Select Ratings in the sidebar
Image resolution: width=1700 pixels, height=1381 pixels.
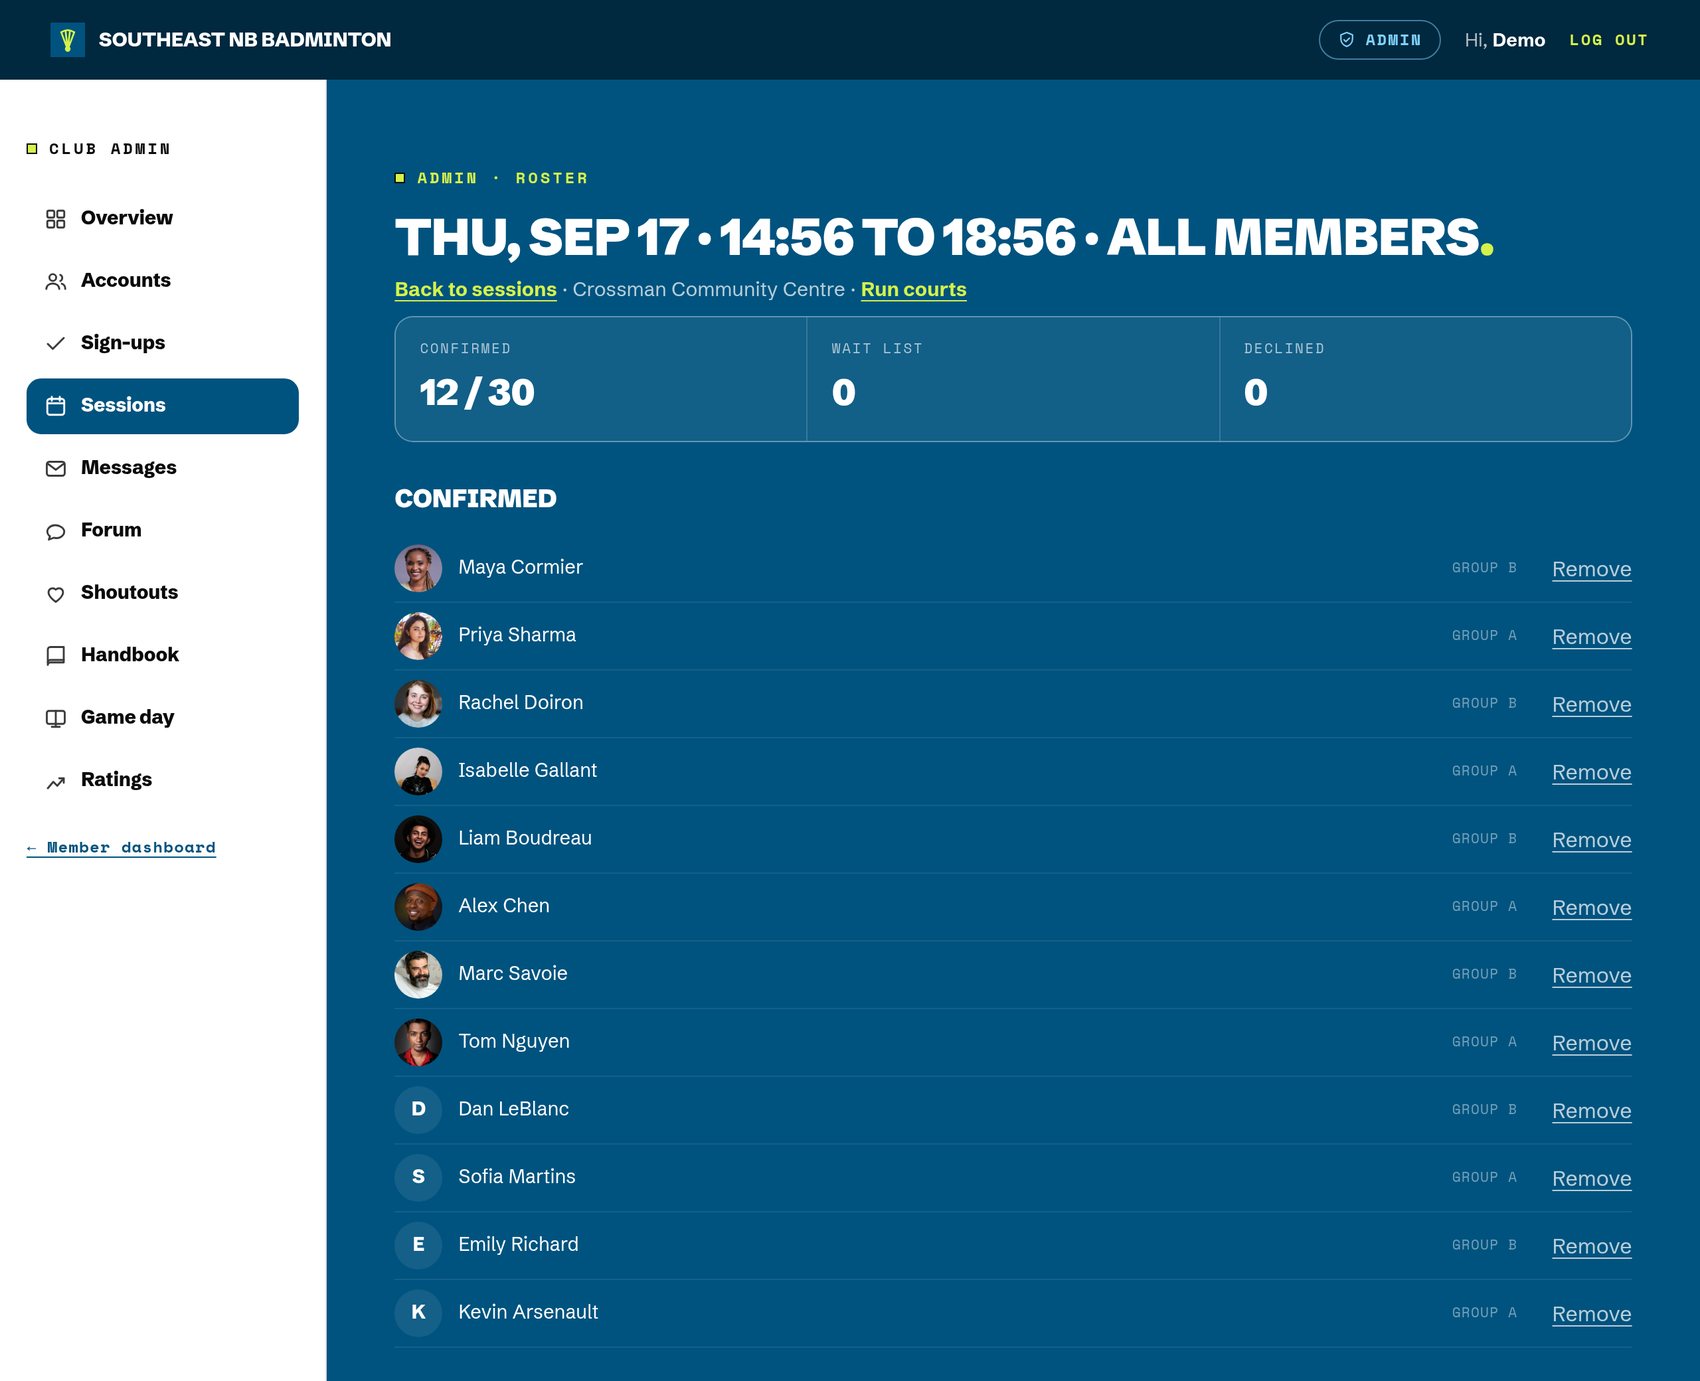click(162, 780)
